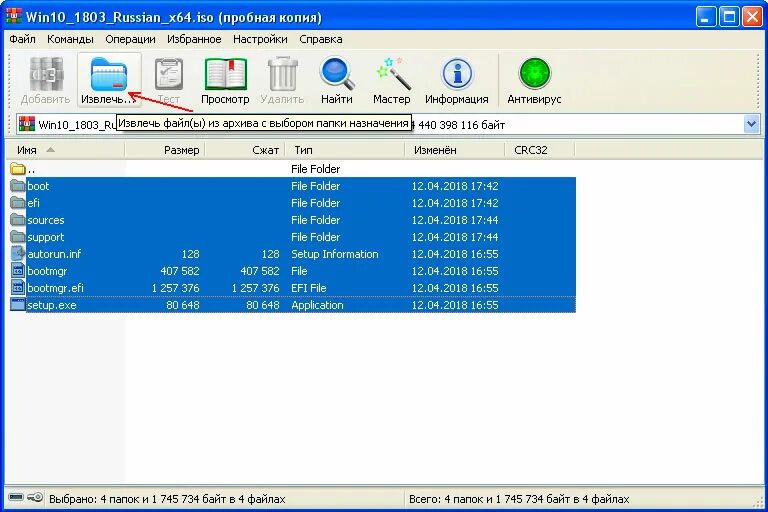The height and width of the screenshot is (512, 768).
Task: Select the bootmgr.efi file name
Action: (x=55, y=288)
